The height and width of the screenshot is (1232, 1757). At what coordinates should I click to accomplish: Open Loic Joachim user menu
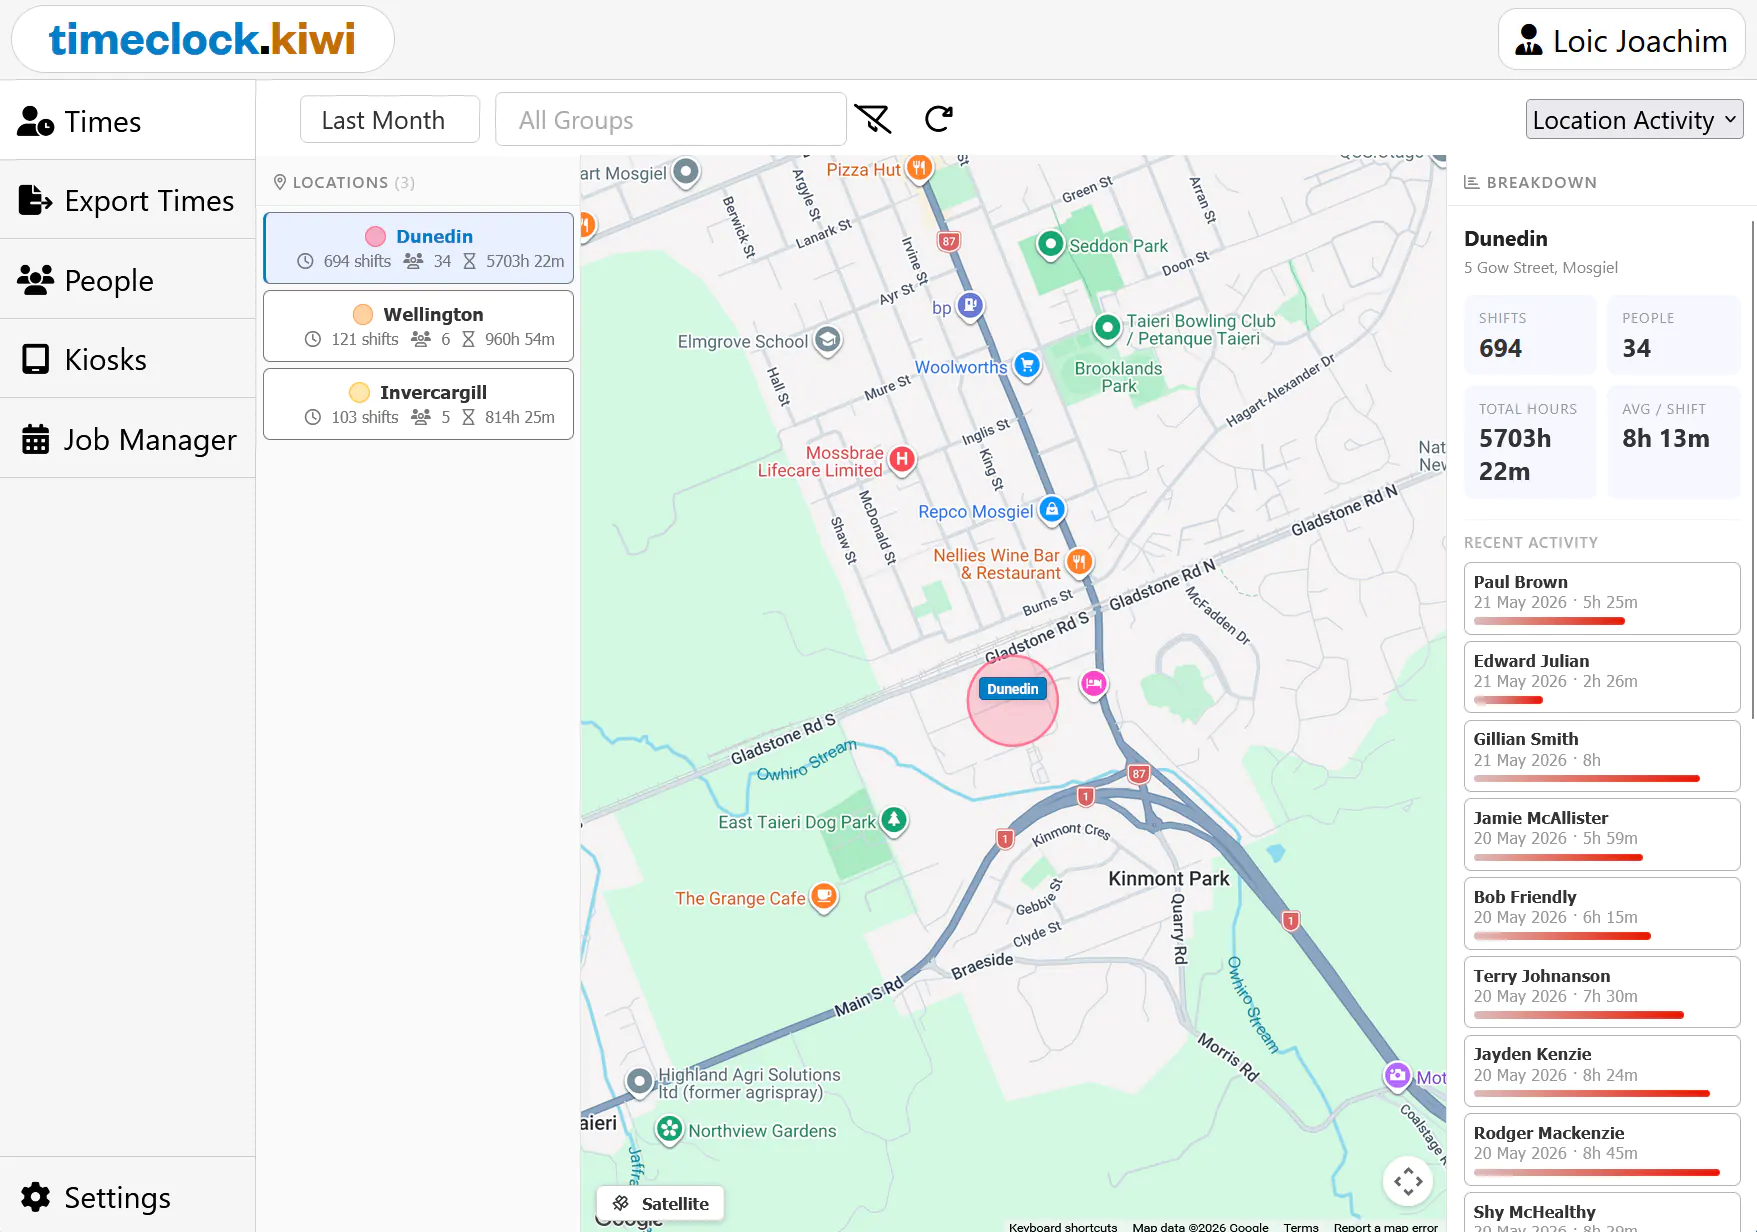[1622, 40]
